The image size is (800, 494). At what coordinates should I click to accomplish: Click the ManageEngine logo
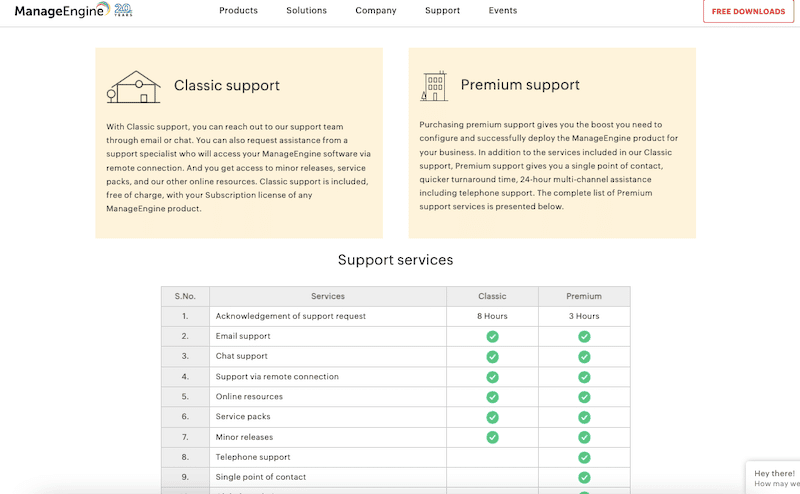coord(62,10)
